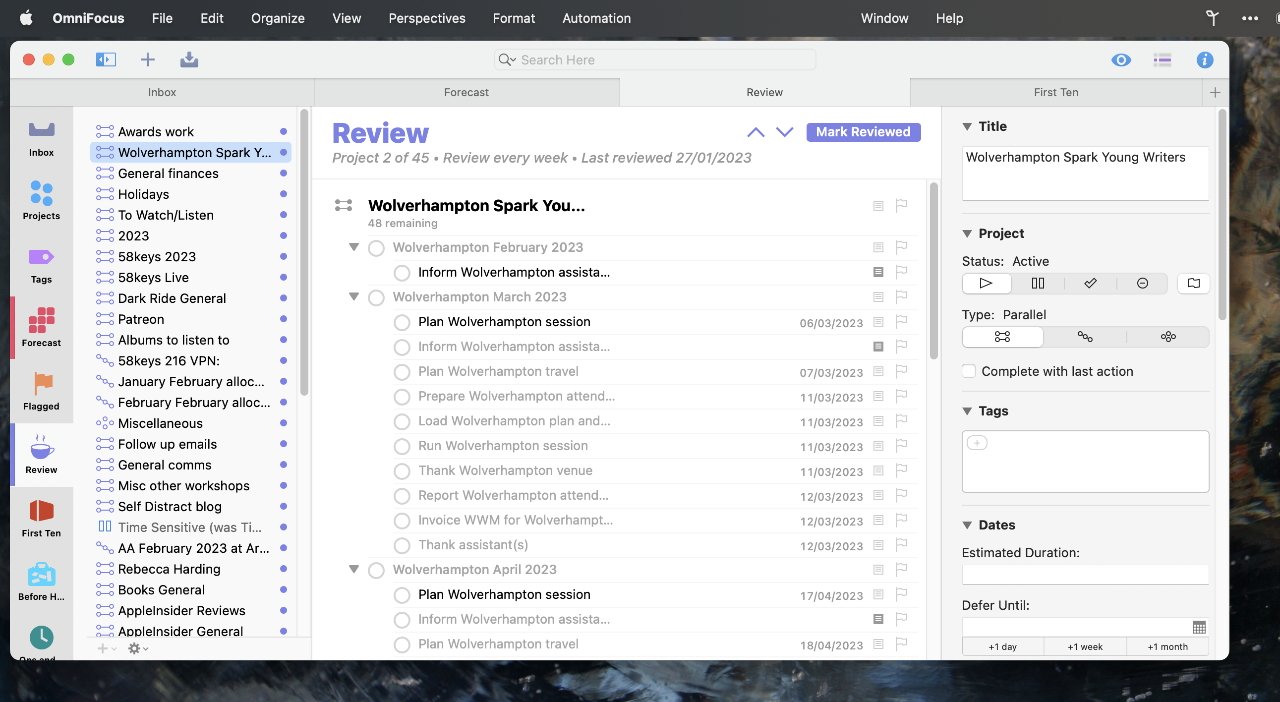Collapse the Wolverhampton February 2023 group

pyautogui.click(x=354, y=247)
